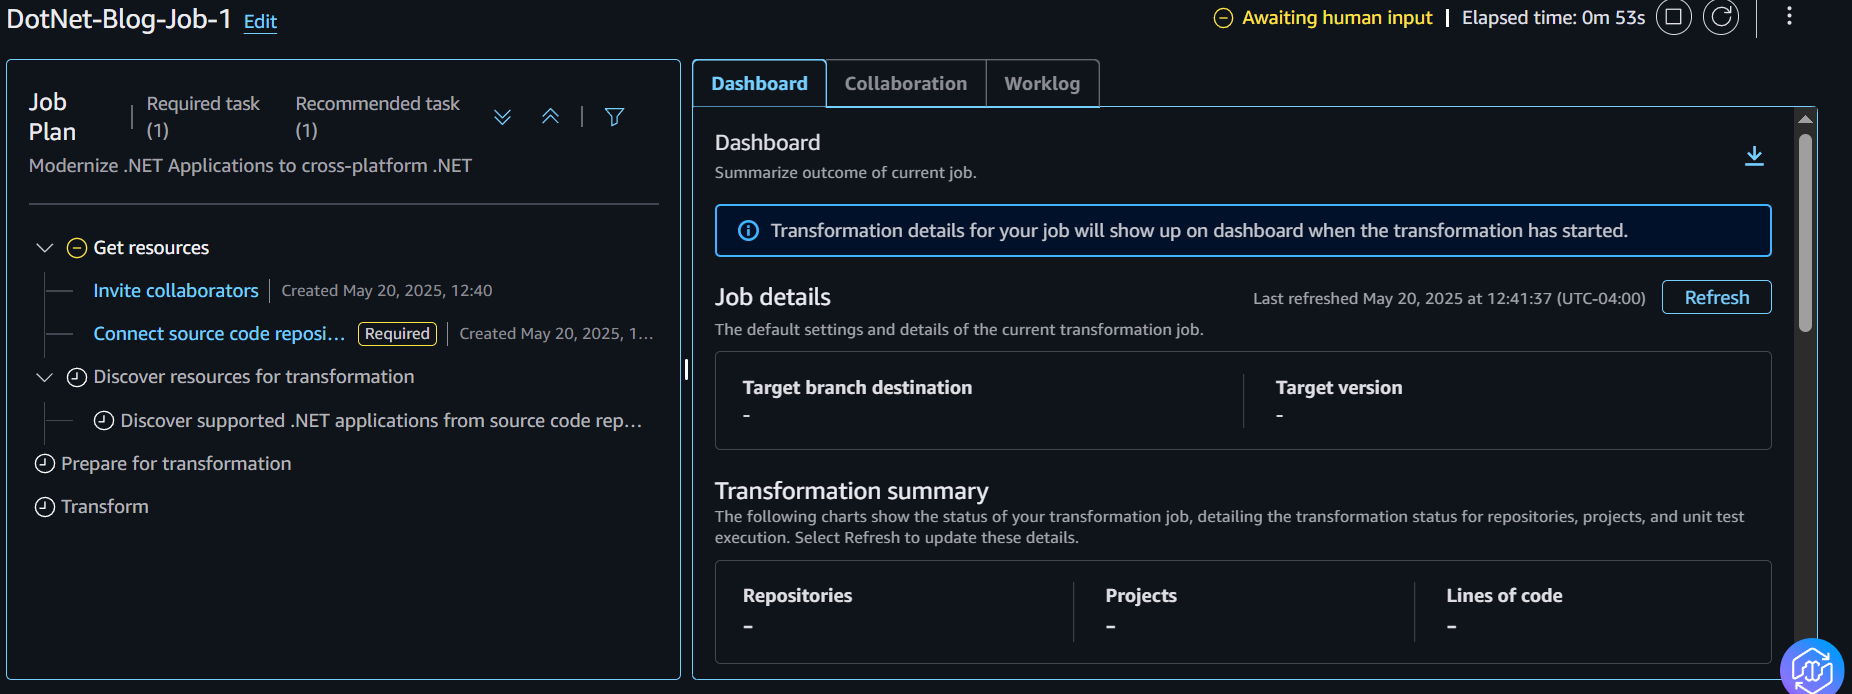The width and height of the screenshot is (1852, 694).
Task: Click the status icon next to Get resources
Action: (77, 248)
